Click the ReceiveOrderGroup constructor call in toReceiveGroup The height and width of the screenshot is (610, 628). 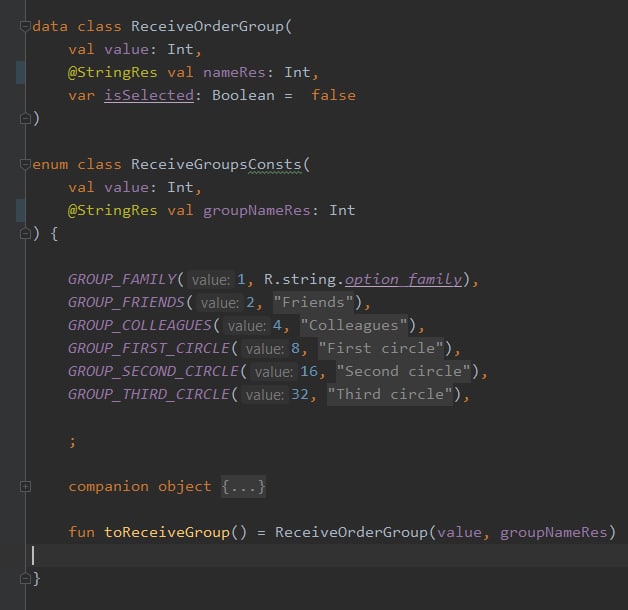coord(351,532)
